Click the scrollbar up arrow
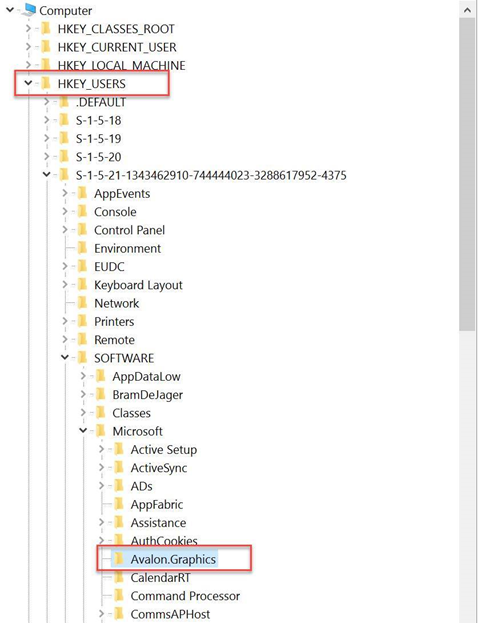478x623 pixels. pos(468,10)
